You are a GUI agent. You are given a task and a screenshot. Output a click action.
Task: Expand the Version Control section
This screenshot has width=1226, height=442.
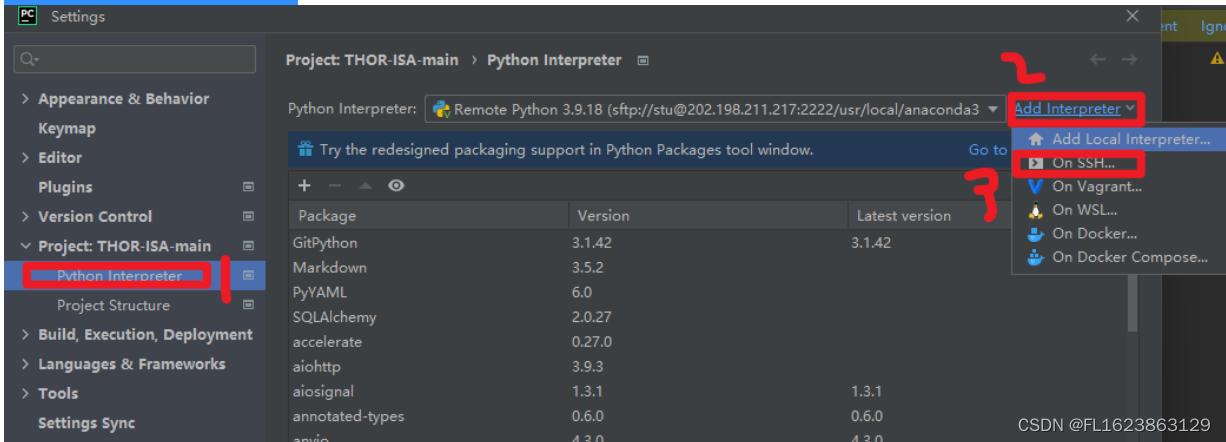coord(25,217)
